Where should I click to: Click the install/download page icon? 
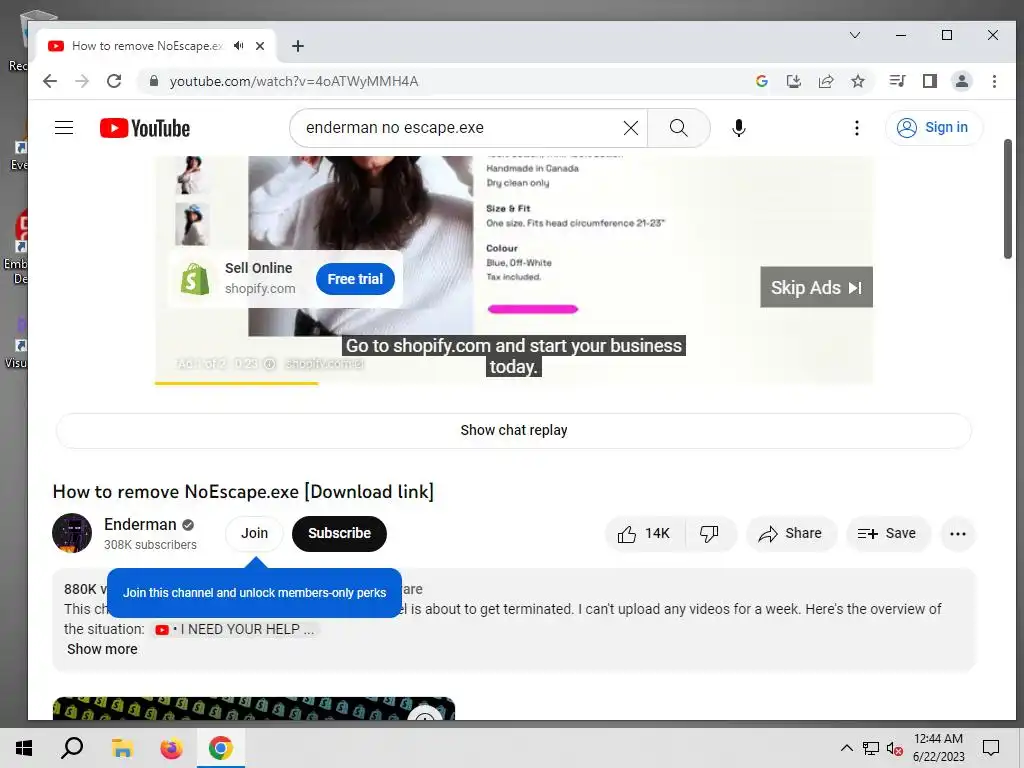[x=793, y=81]
